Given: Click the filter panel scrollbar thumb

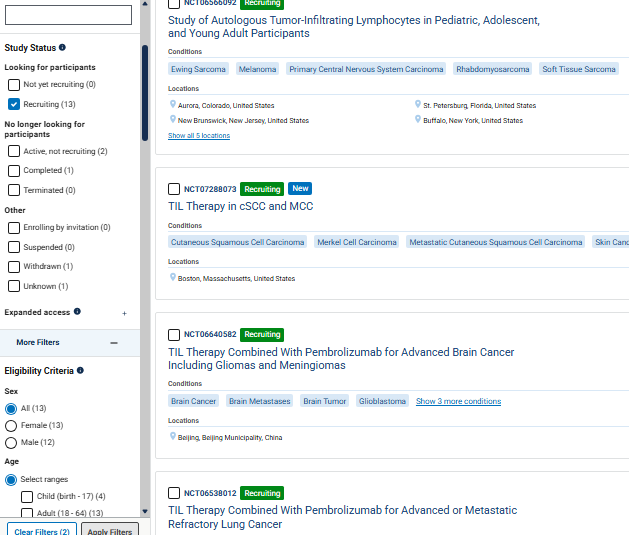Looking at the screenshot, I should point(145,93).
